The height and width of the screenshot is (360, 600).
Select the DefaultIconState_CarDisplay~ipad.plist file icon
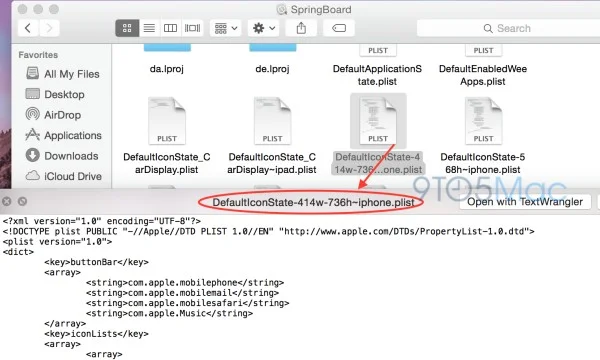(272, 121)
